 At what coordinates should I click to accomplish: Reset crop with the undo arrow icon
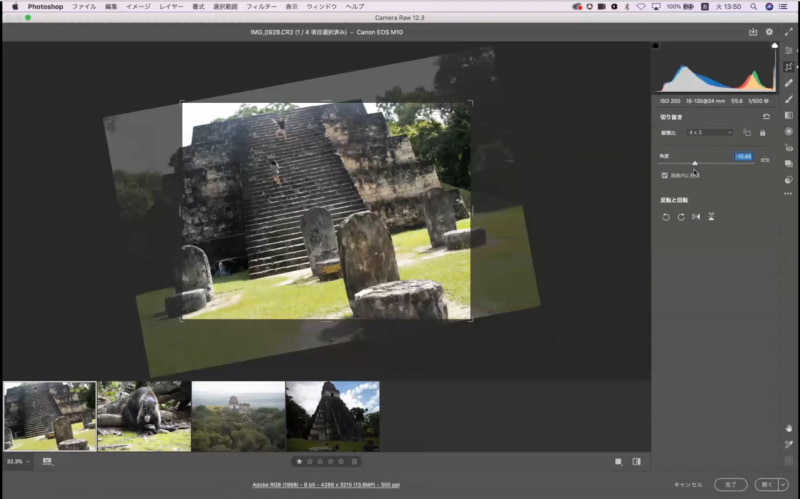click(x=765, y=116)
